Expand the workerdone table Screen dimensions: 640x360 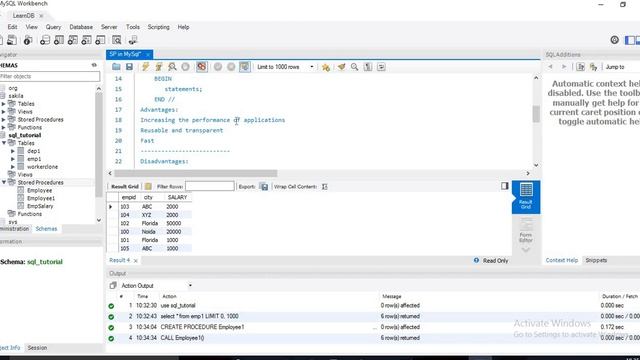coord(13,167)
